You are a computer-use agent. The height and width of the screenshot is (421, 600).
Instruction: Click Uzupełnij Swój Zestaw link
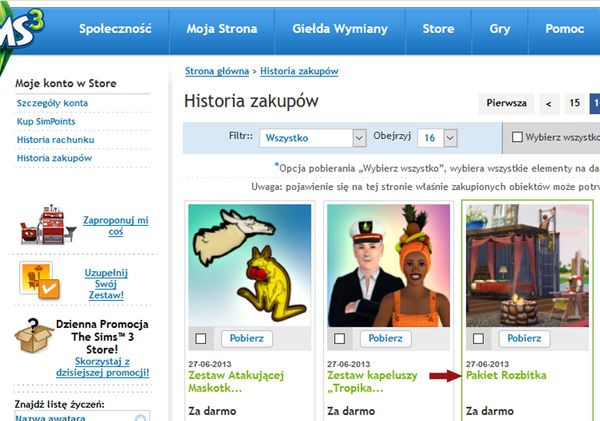106,284
